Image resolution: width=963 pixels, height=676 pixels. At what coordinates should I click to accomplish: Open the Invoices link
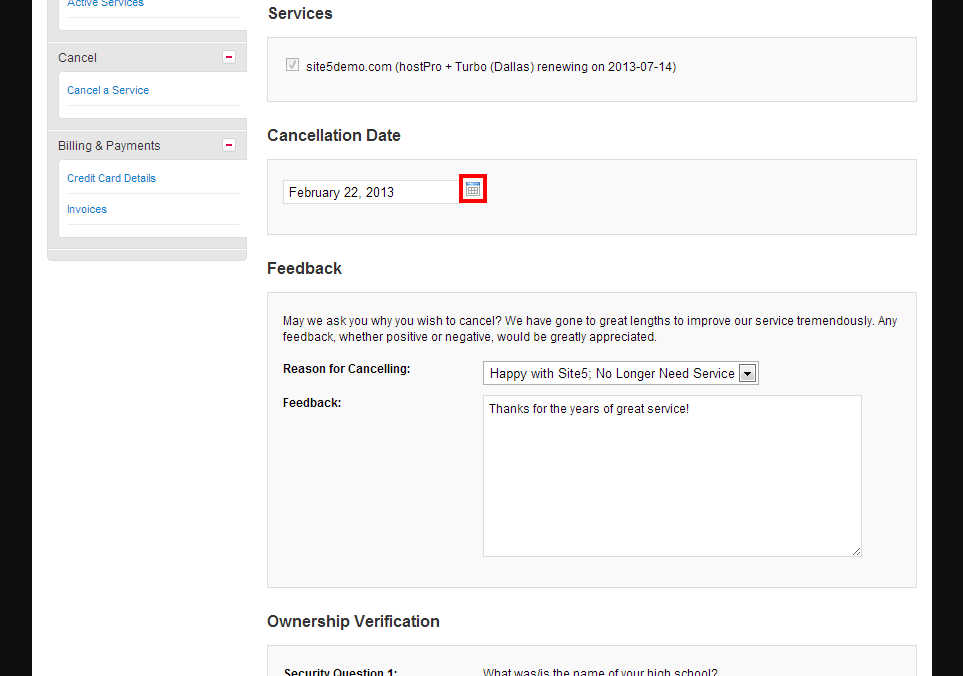(x=87, y=209)
